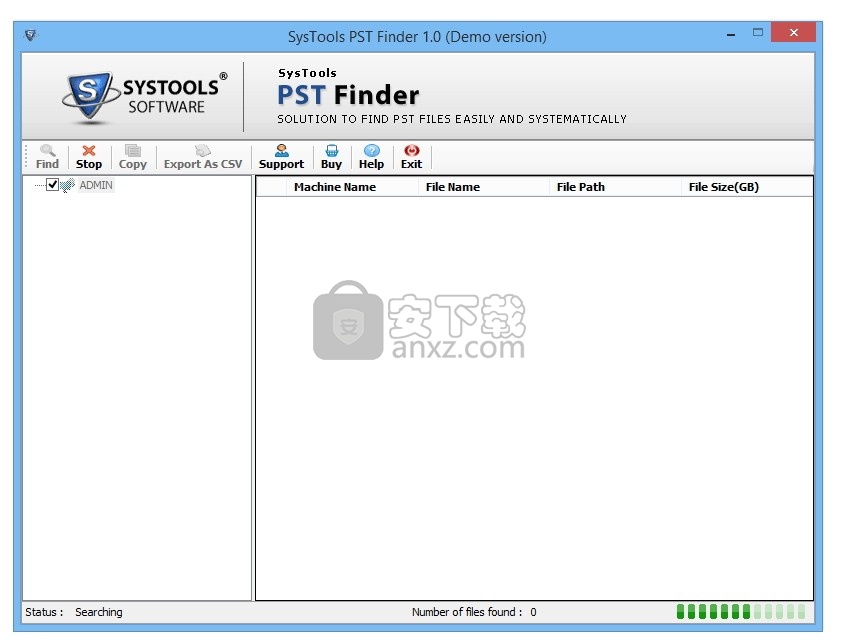Viewport: 842px width, 644px height.
Task: Stop the current PST search
Action: (89, 157)
